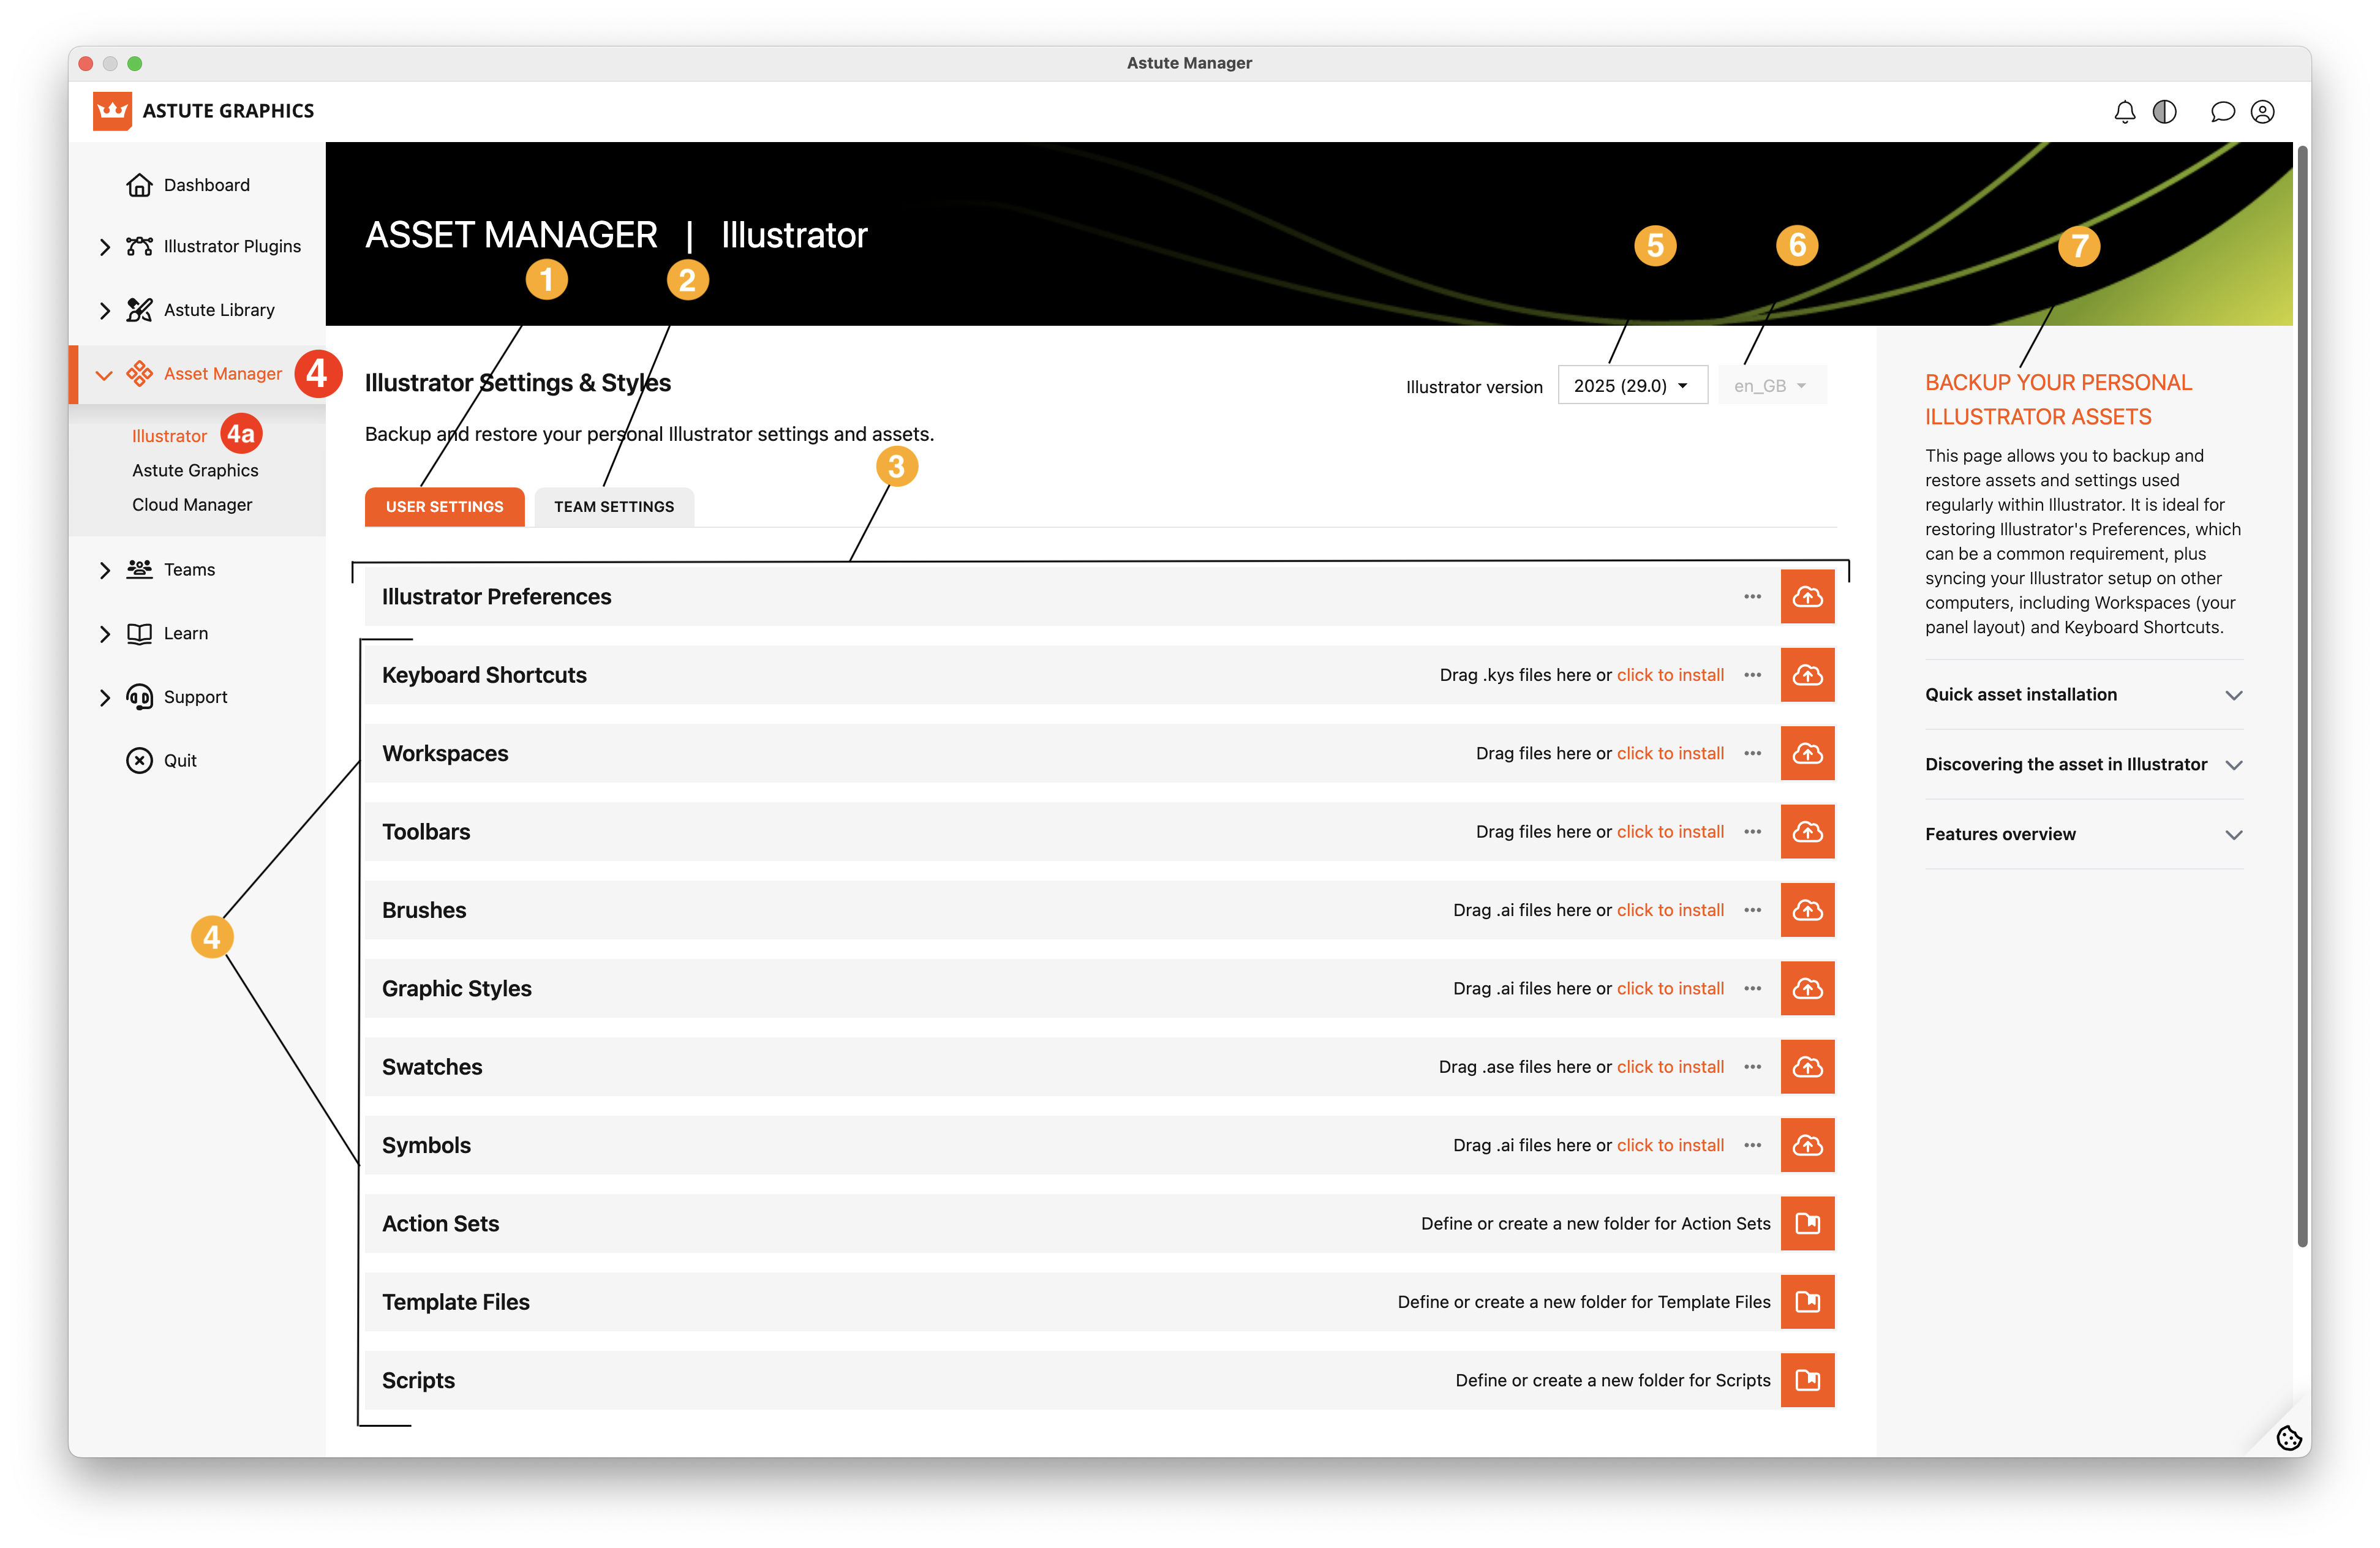
Task: Click the cloud upload icon for Graphic Styles
Action: tap(1807, 989)
